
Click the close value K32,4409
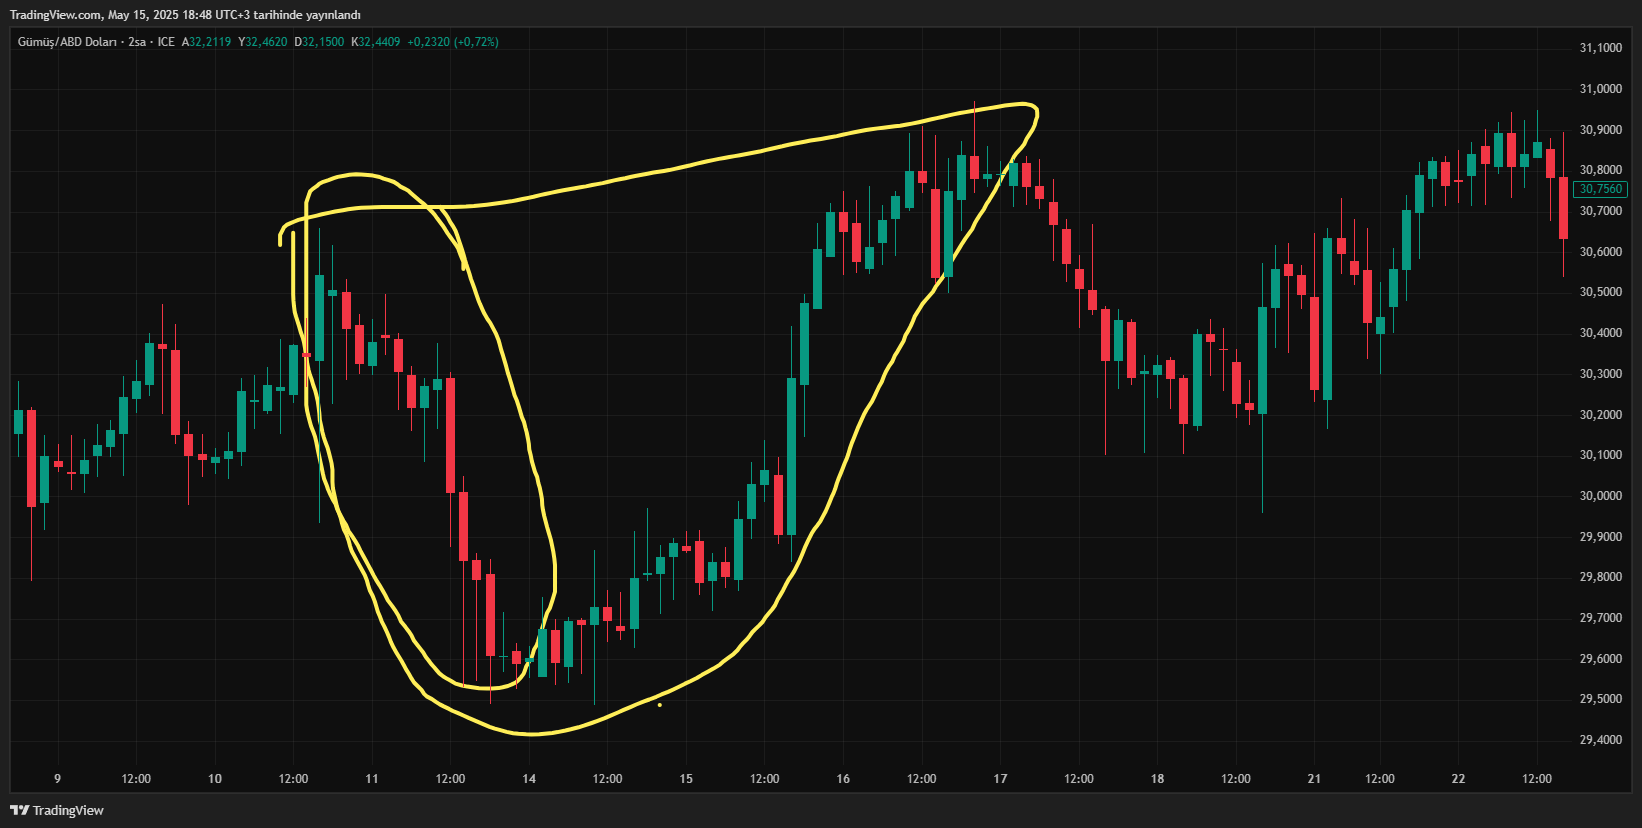375,42
